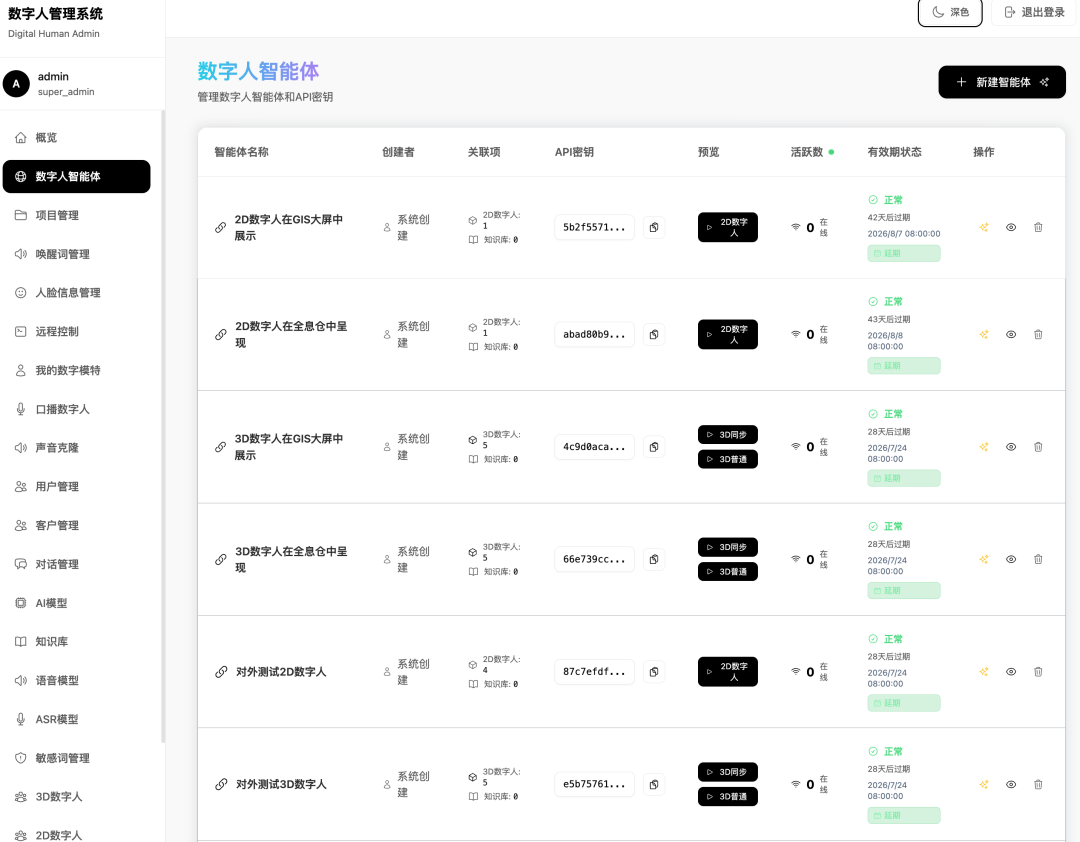Image resolution: width=1080 pixels, height=842 pixels.
Task: Preview 2D数字人 for key 87c7efdf
Action: 727,672
